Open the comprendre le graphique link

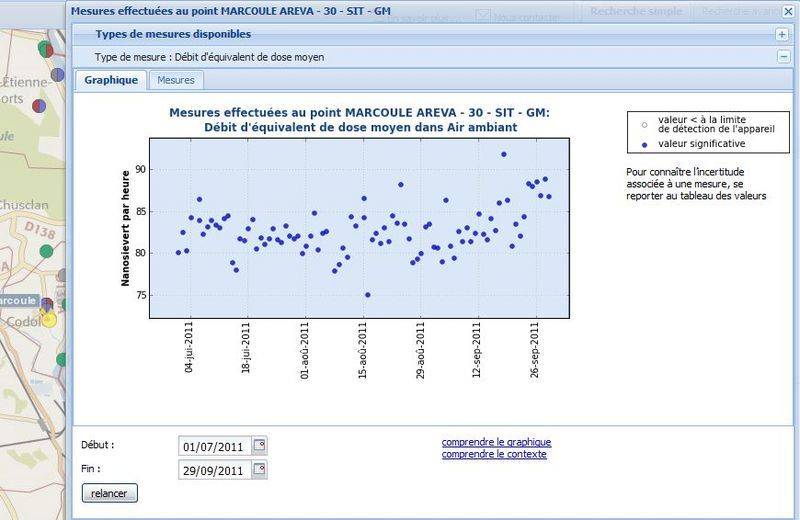tap(496, 442)
